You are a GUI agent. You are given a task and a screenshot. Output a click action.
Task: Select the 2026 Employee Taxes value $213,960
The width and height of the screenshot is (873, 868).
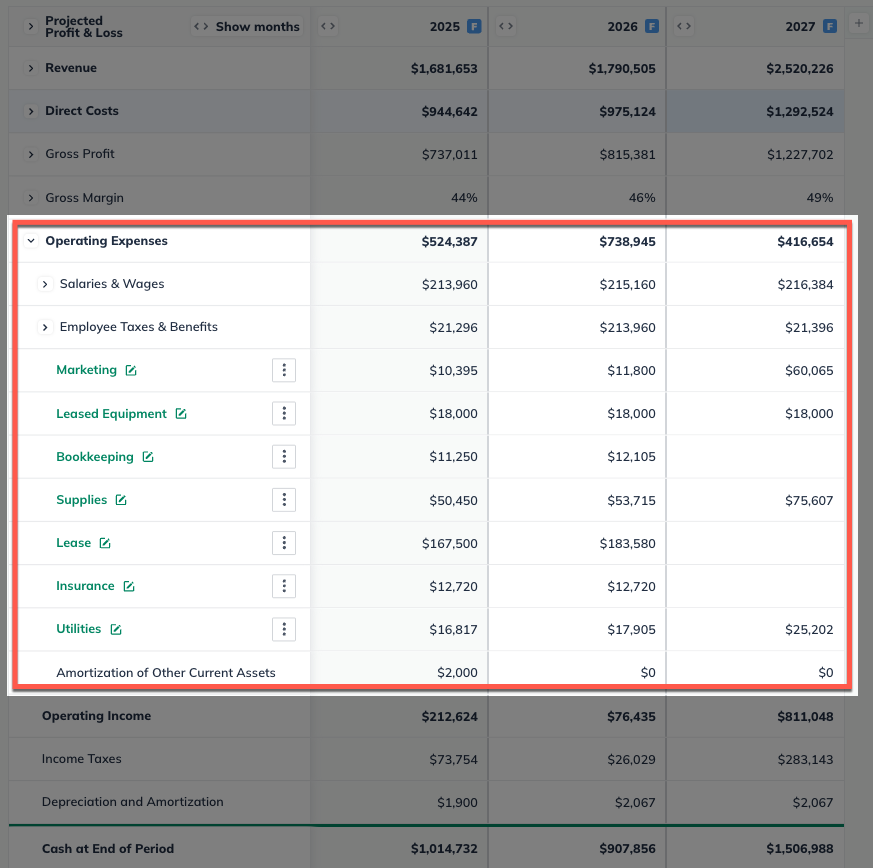tap(627, 328)
